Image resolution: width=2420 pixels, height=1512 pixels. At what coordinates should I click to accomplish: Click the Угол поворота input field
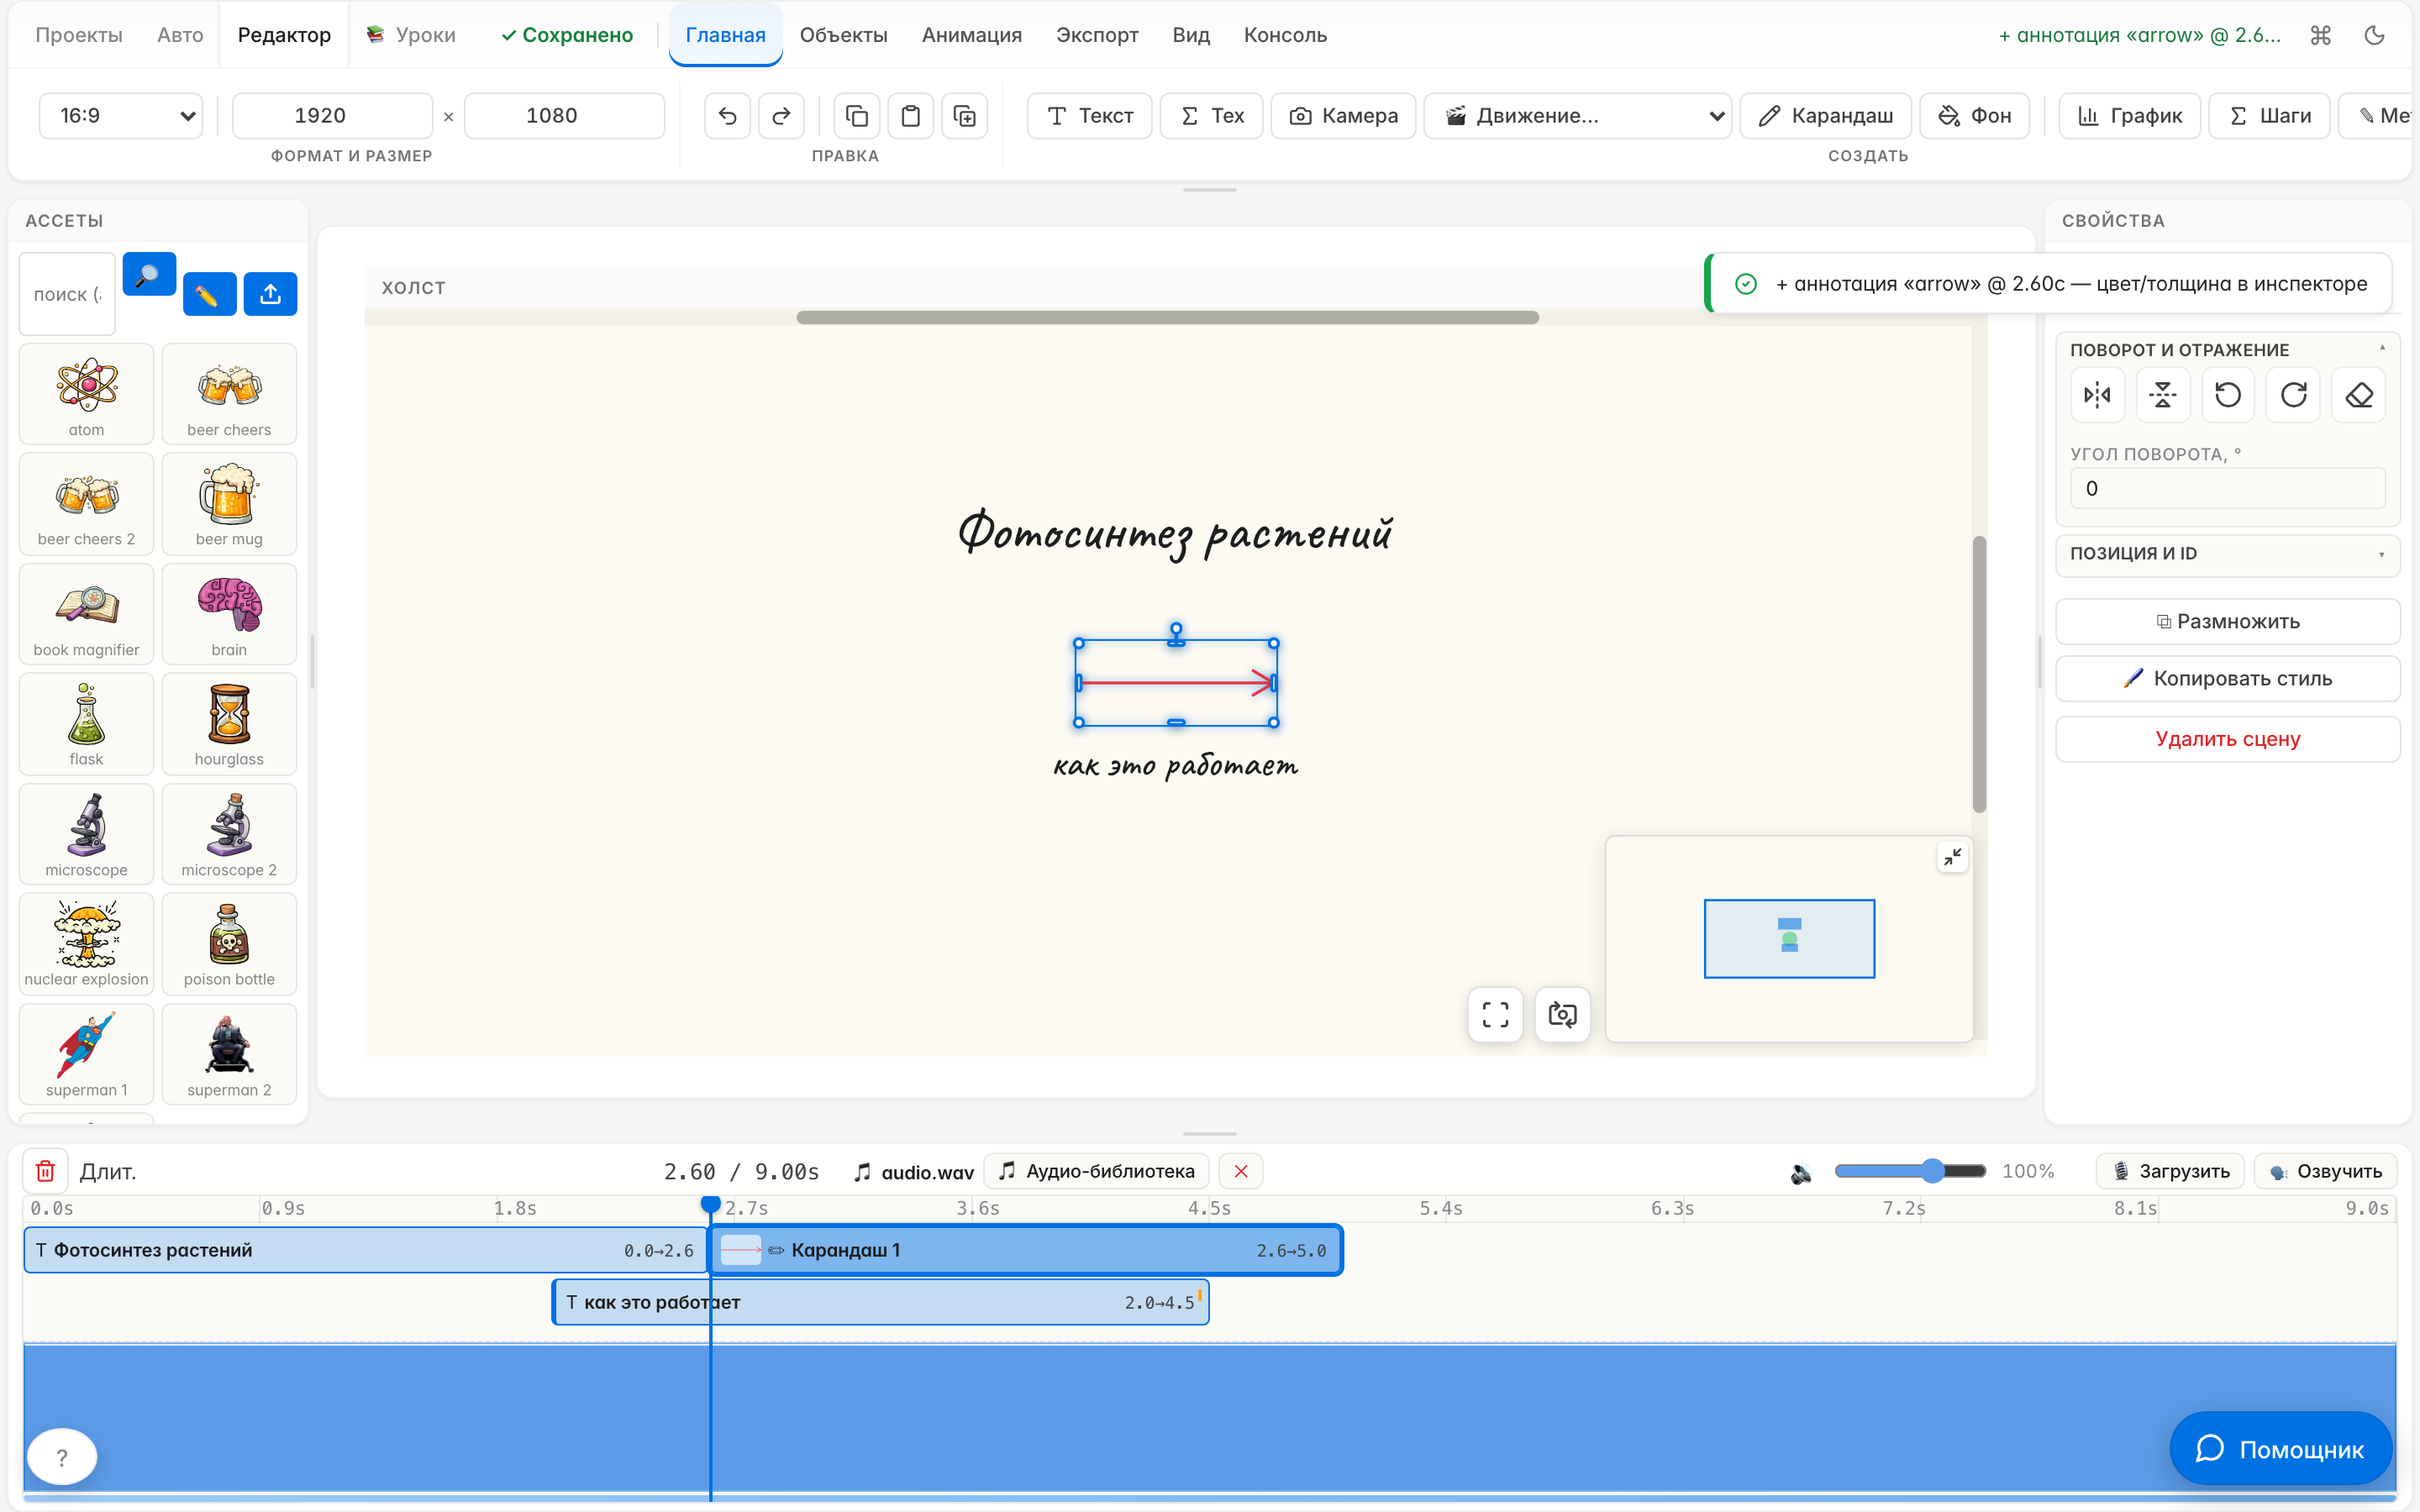click(2228, 489)
